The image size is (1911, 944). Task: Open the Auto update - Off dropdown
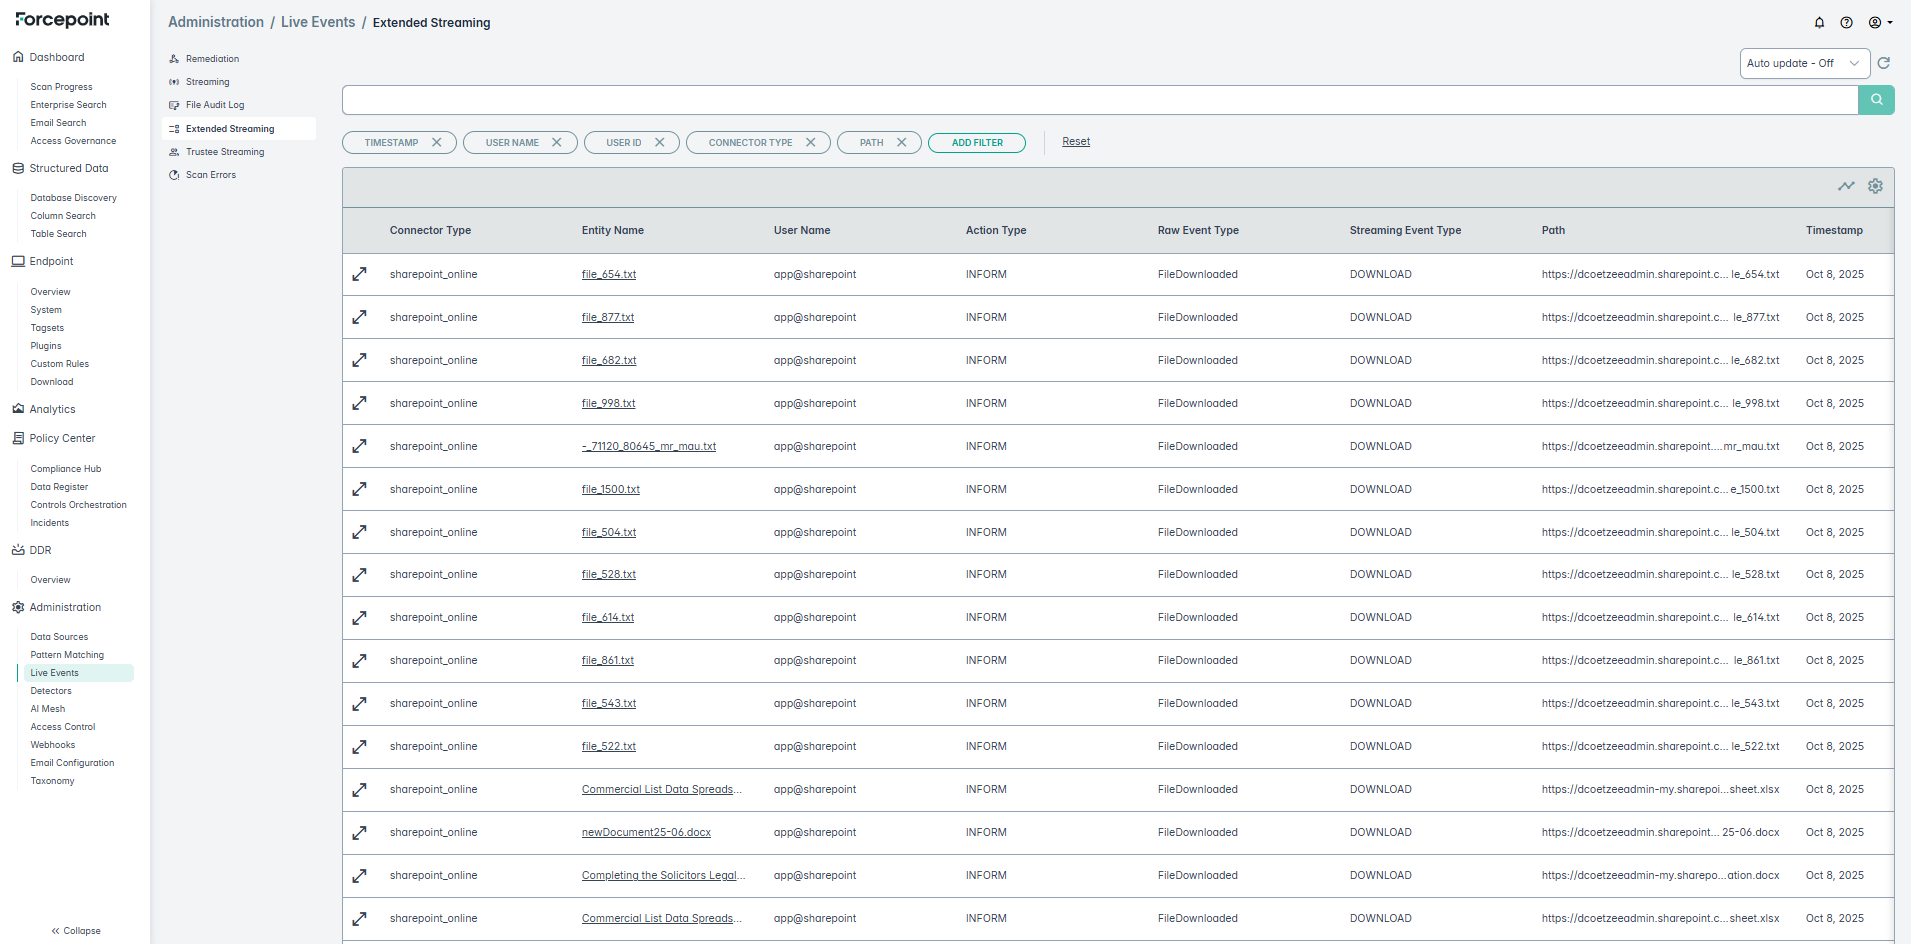[x=1804, y=63]
